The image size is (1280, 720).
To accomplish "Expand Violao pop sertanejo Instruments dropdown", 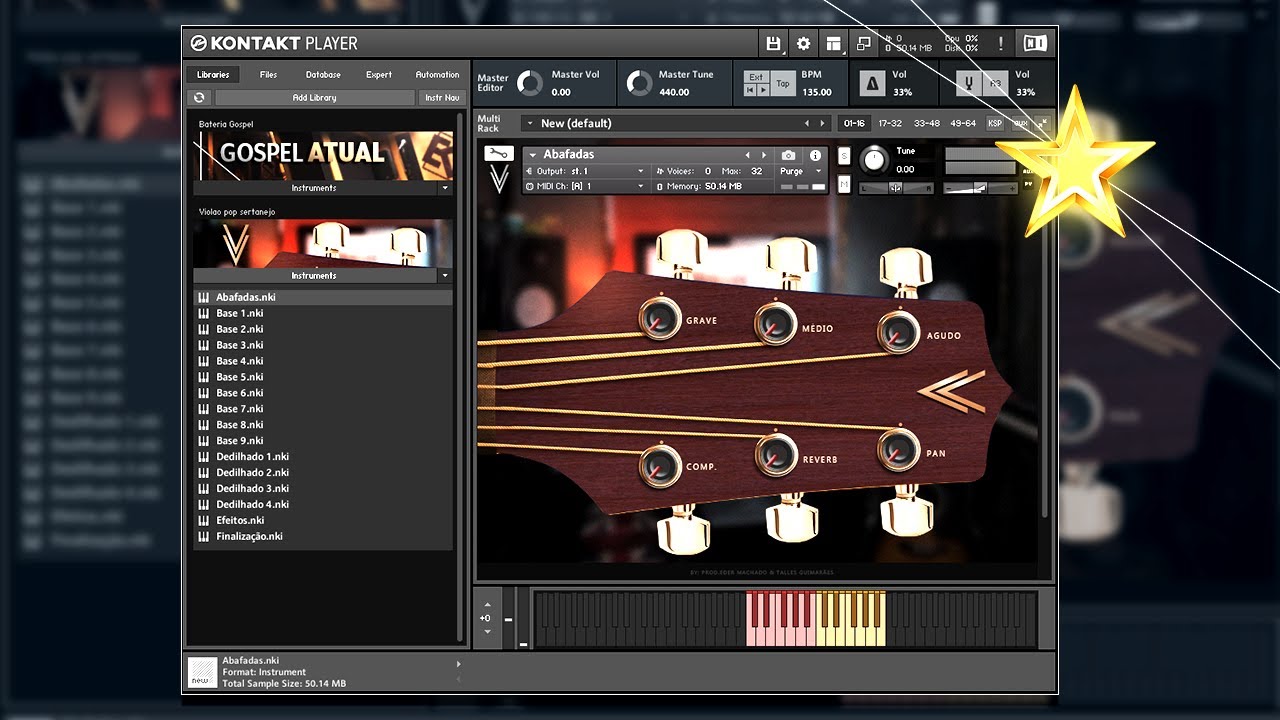I will point(445,275).
